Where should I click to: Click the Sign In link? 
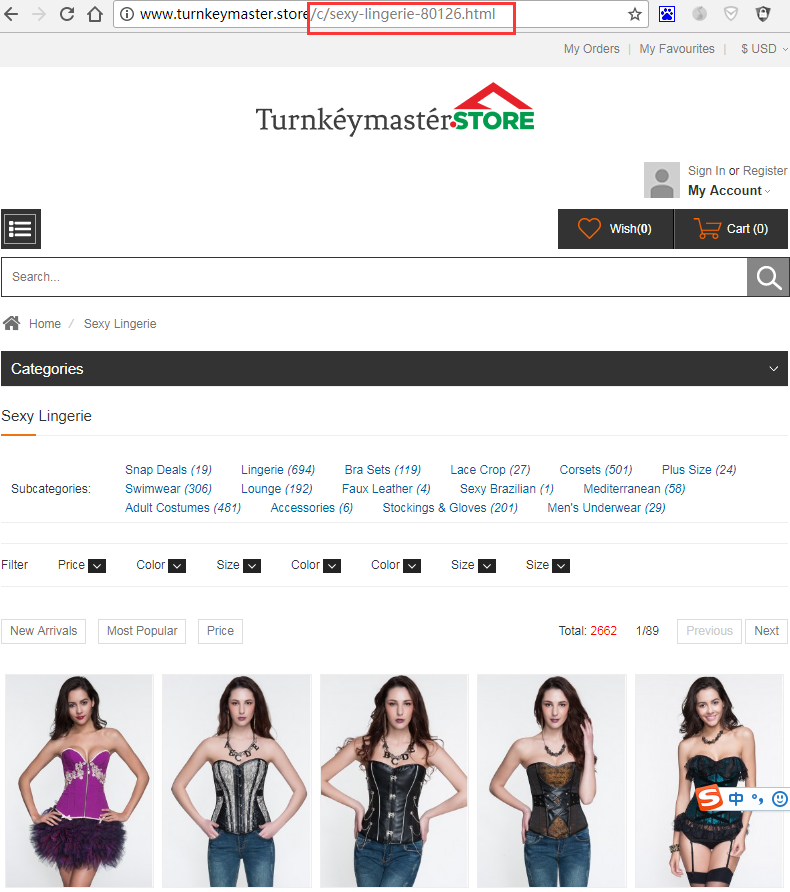[706, 171]
